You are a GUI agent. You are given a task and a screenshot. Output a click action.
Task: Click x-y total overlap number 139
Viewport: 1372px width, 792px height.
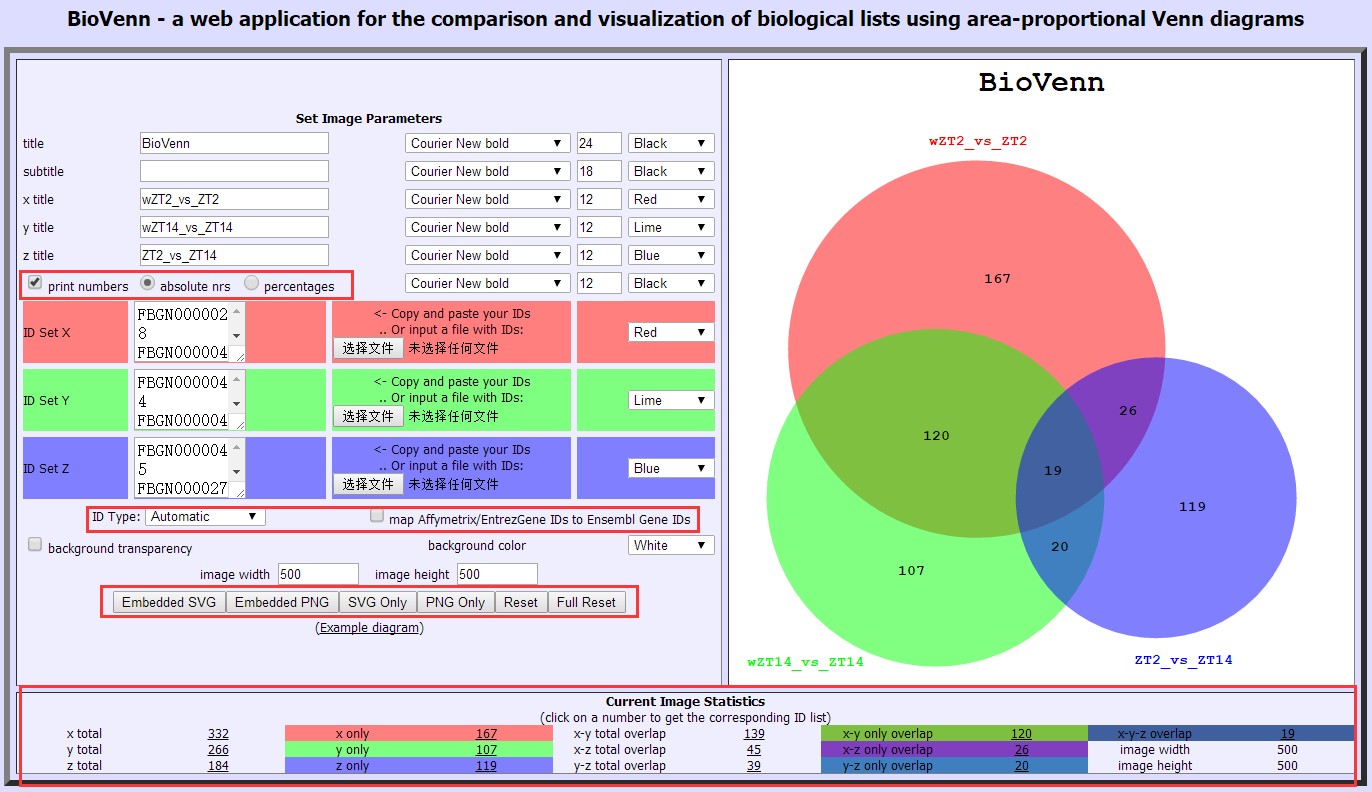click(x=754, y=734)
